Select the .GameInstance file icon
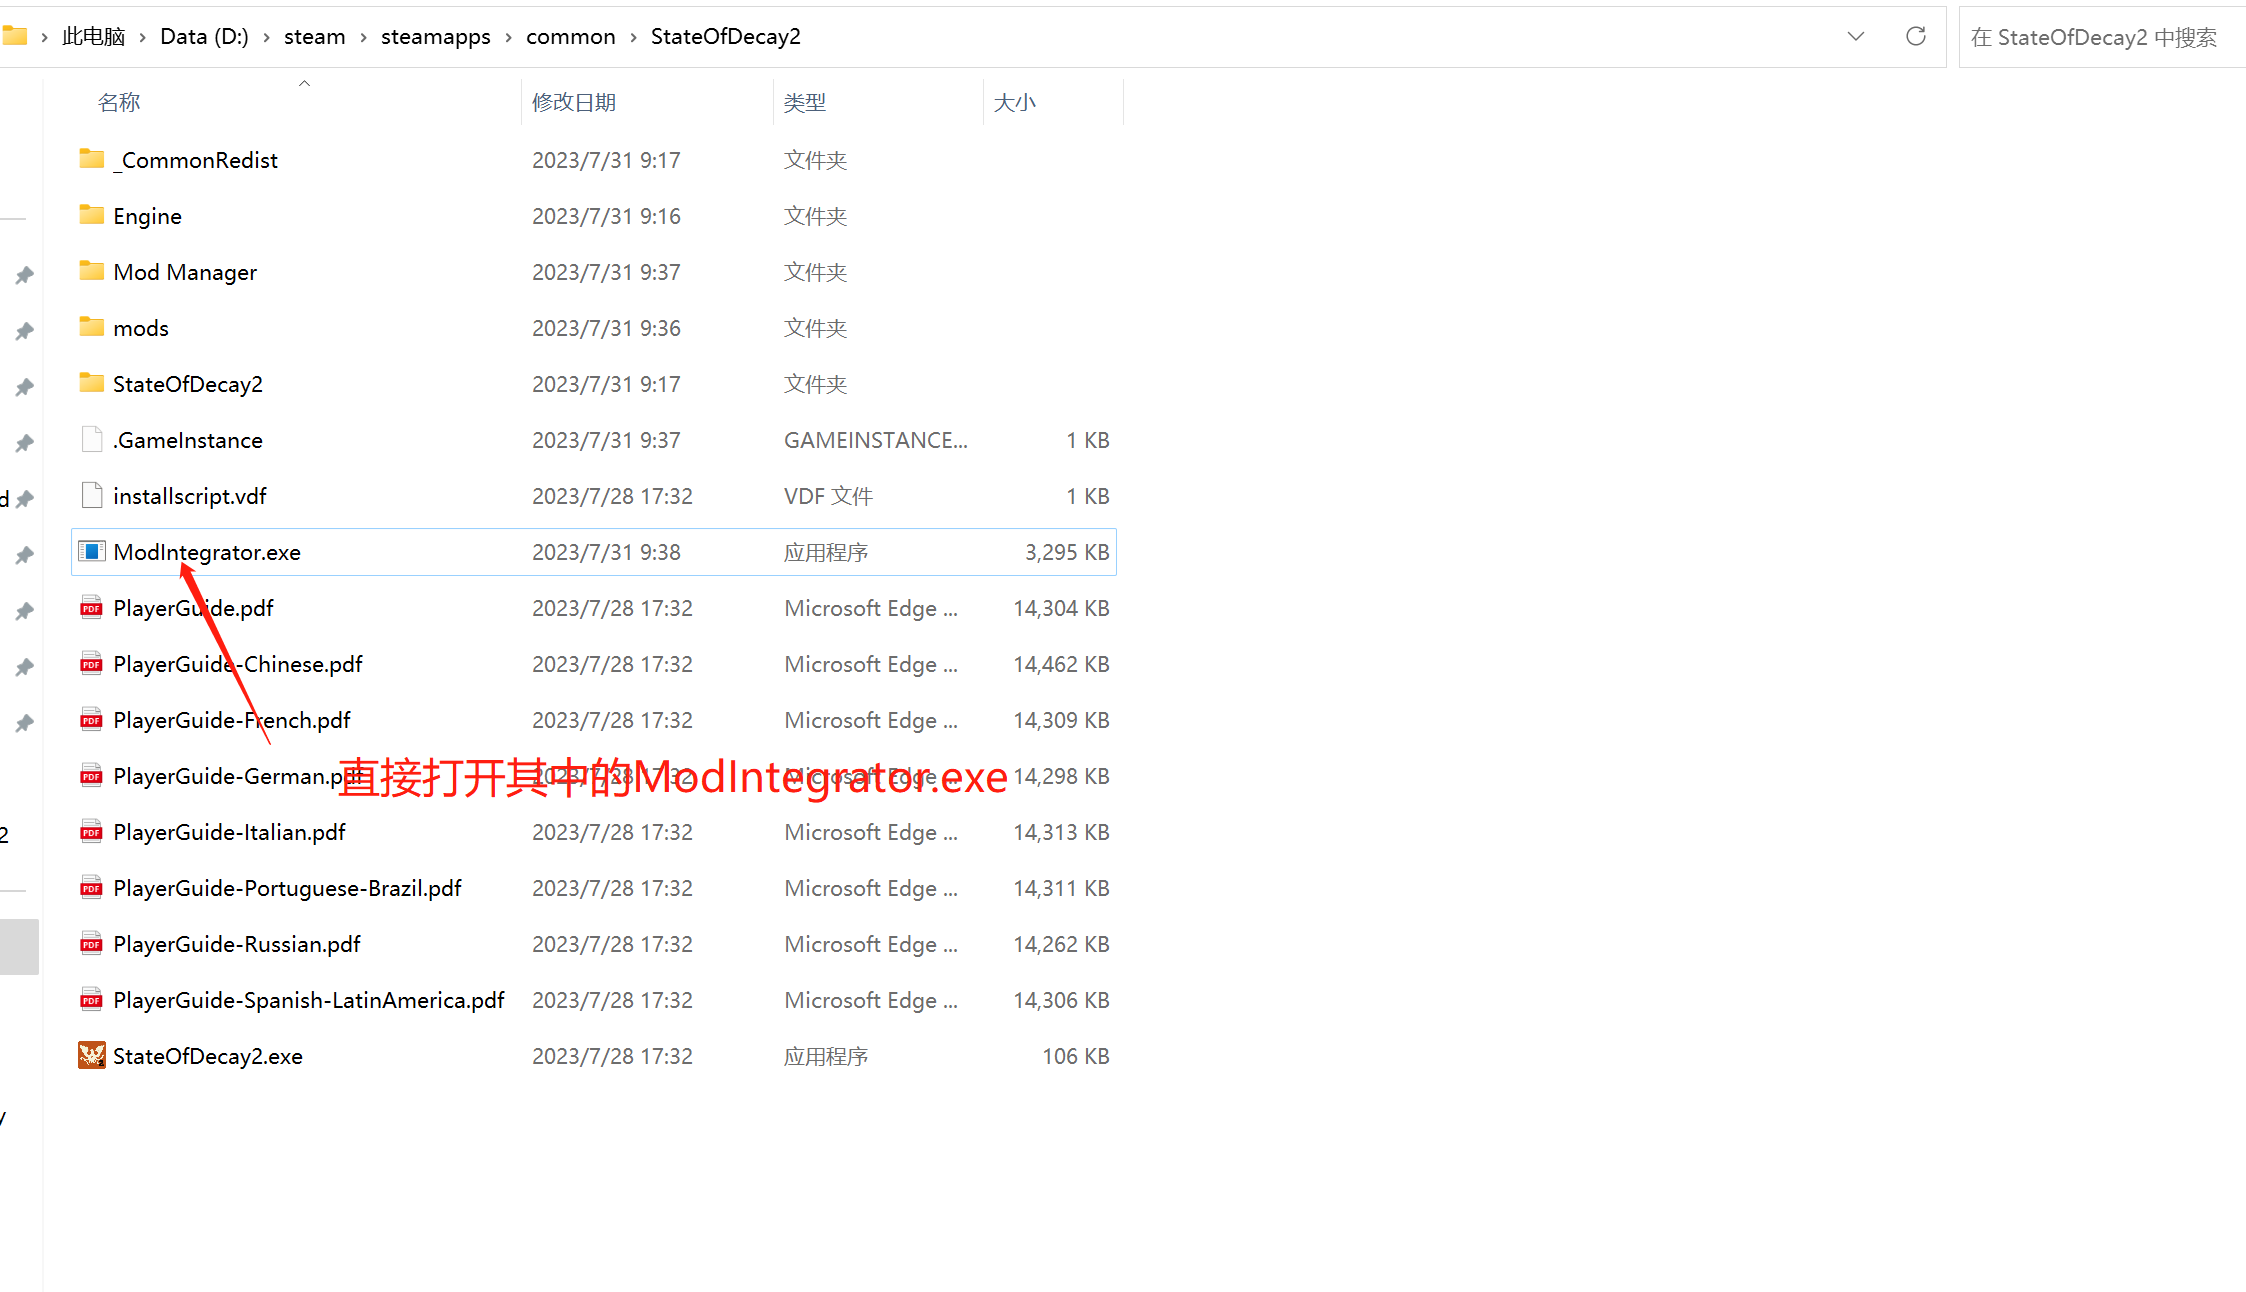The height and width of the screenshot is (1292, 2246). click(92, 440)
